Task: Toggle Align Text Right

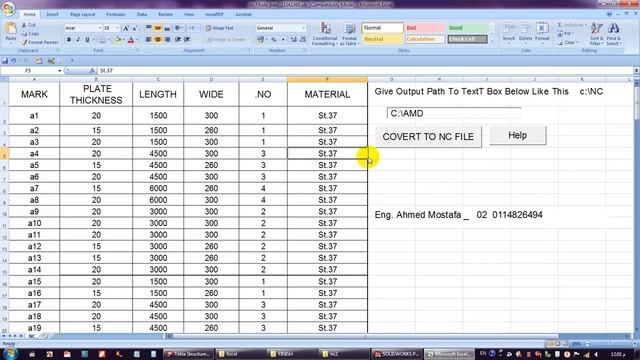Action: pyautogui.click(x=167, y=40)
